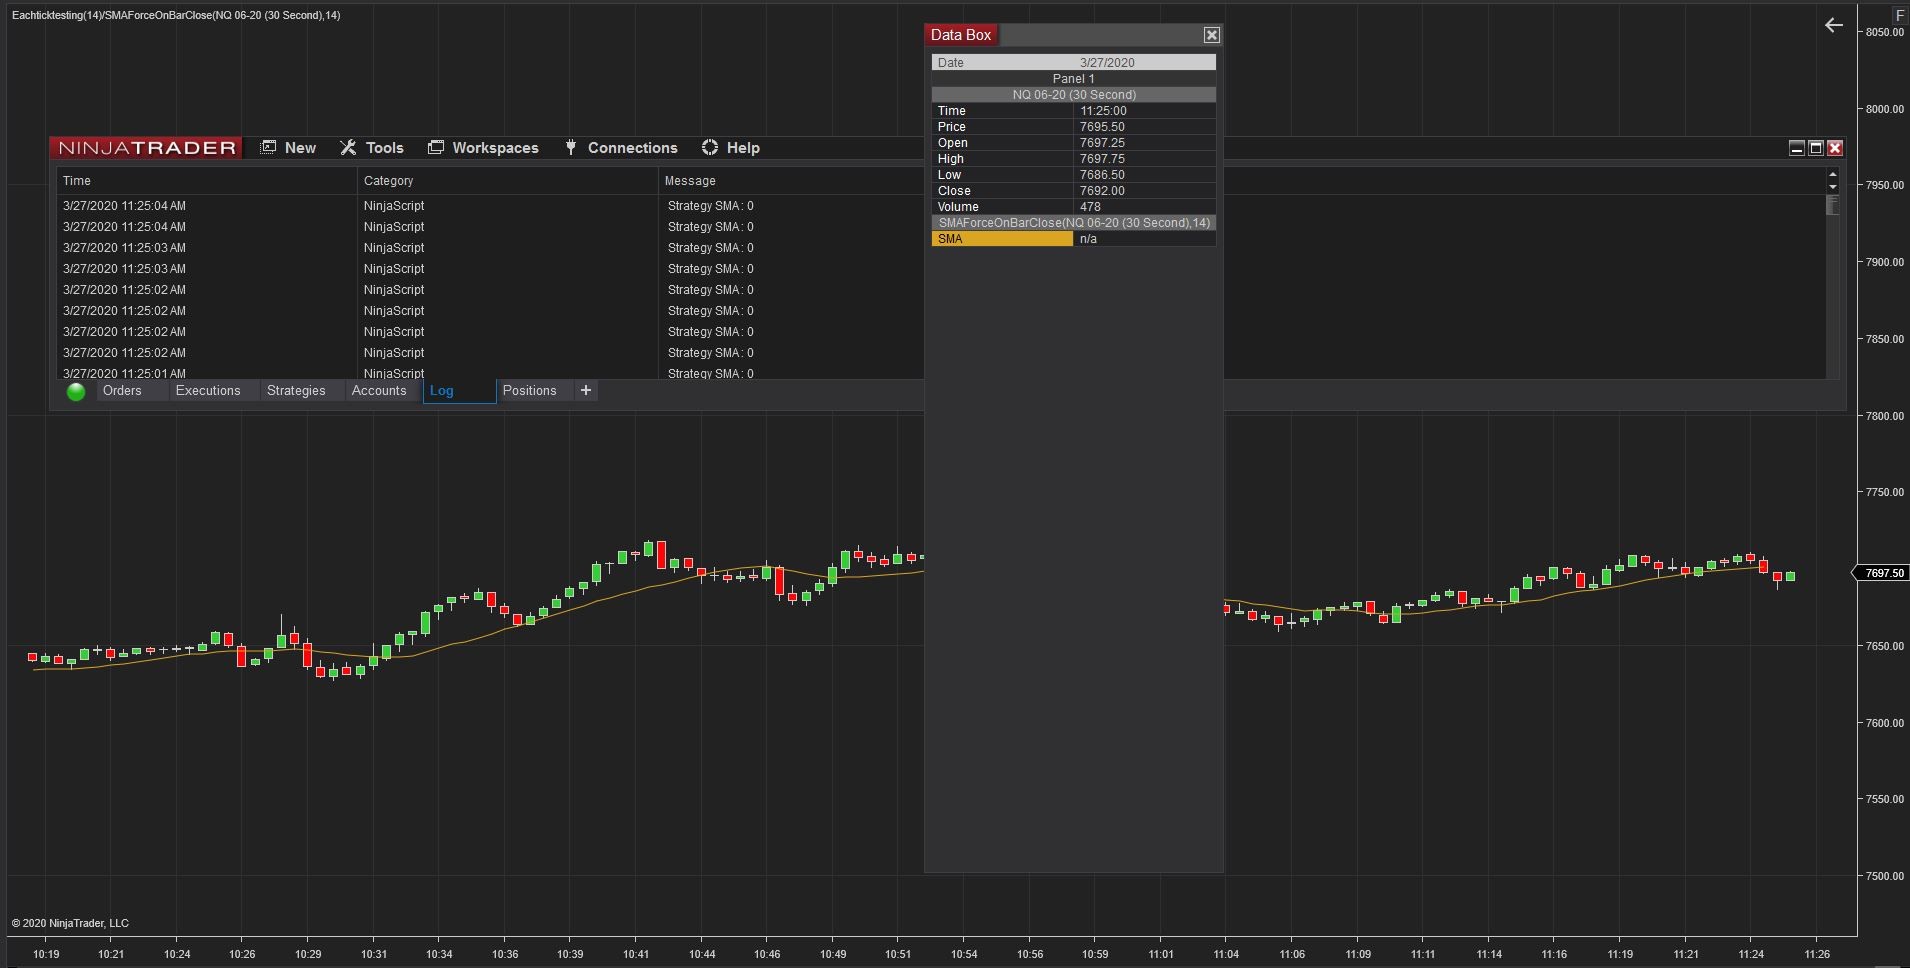Click the Data Box title bar
The height and width of the screenshot is (968, 1910).
1073,35
